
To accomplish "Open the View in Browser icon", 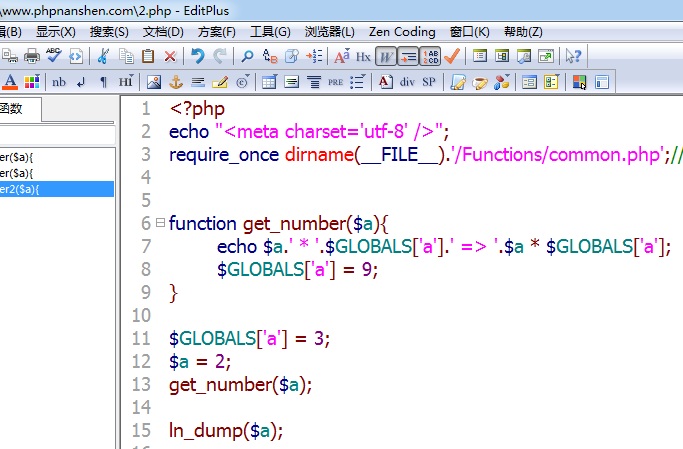I will click(x=76, y=56).
